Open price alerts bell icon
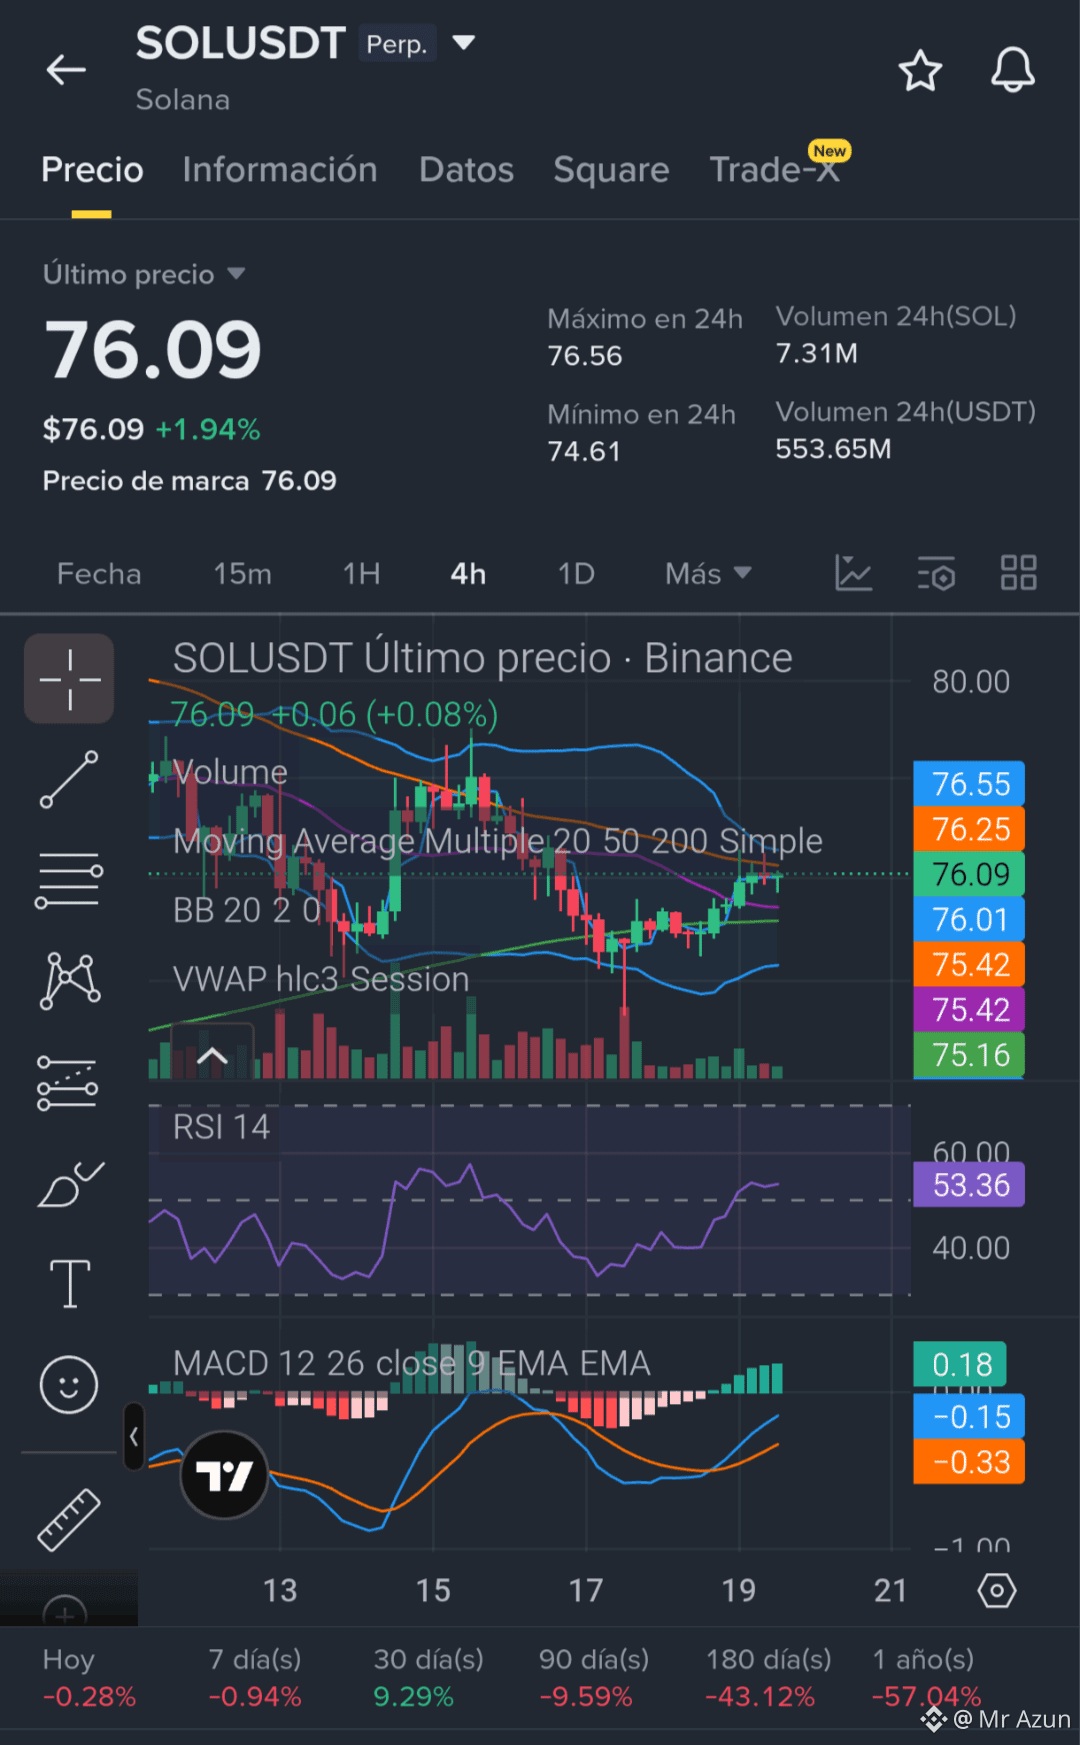1080x1745 pixels. tap(1012, 70)
